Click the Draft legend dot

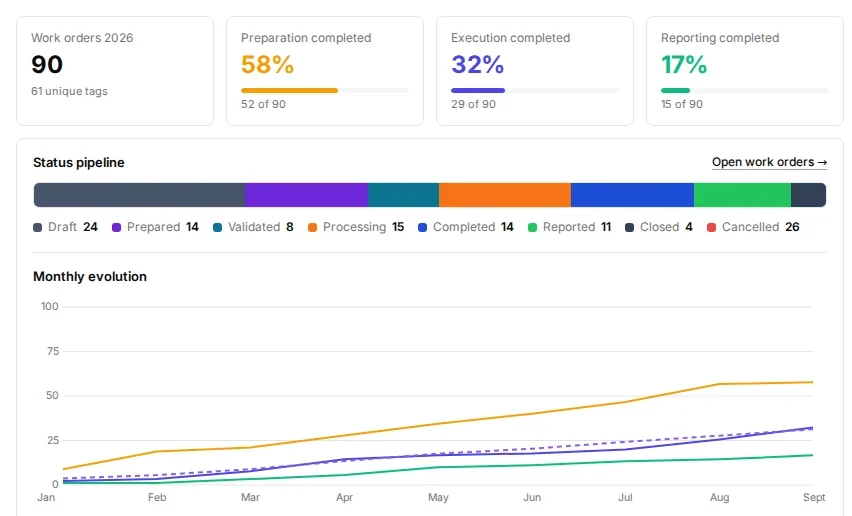click(37, 228)
